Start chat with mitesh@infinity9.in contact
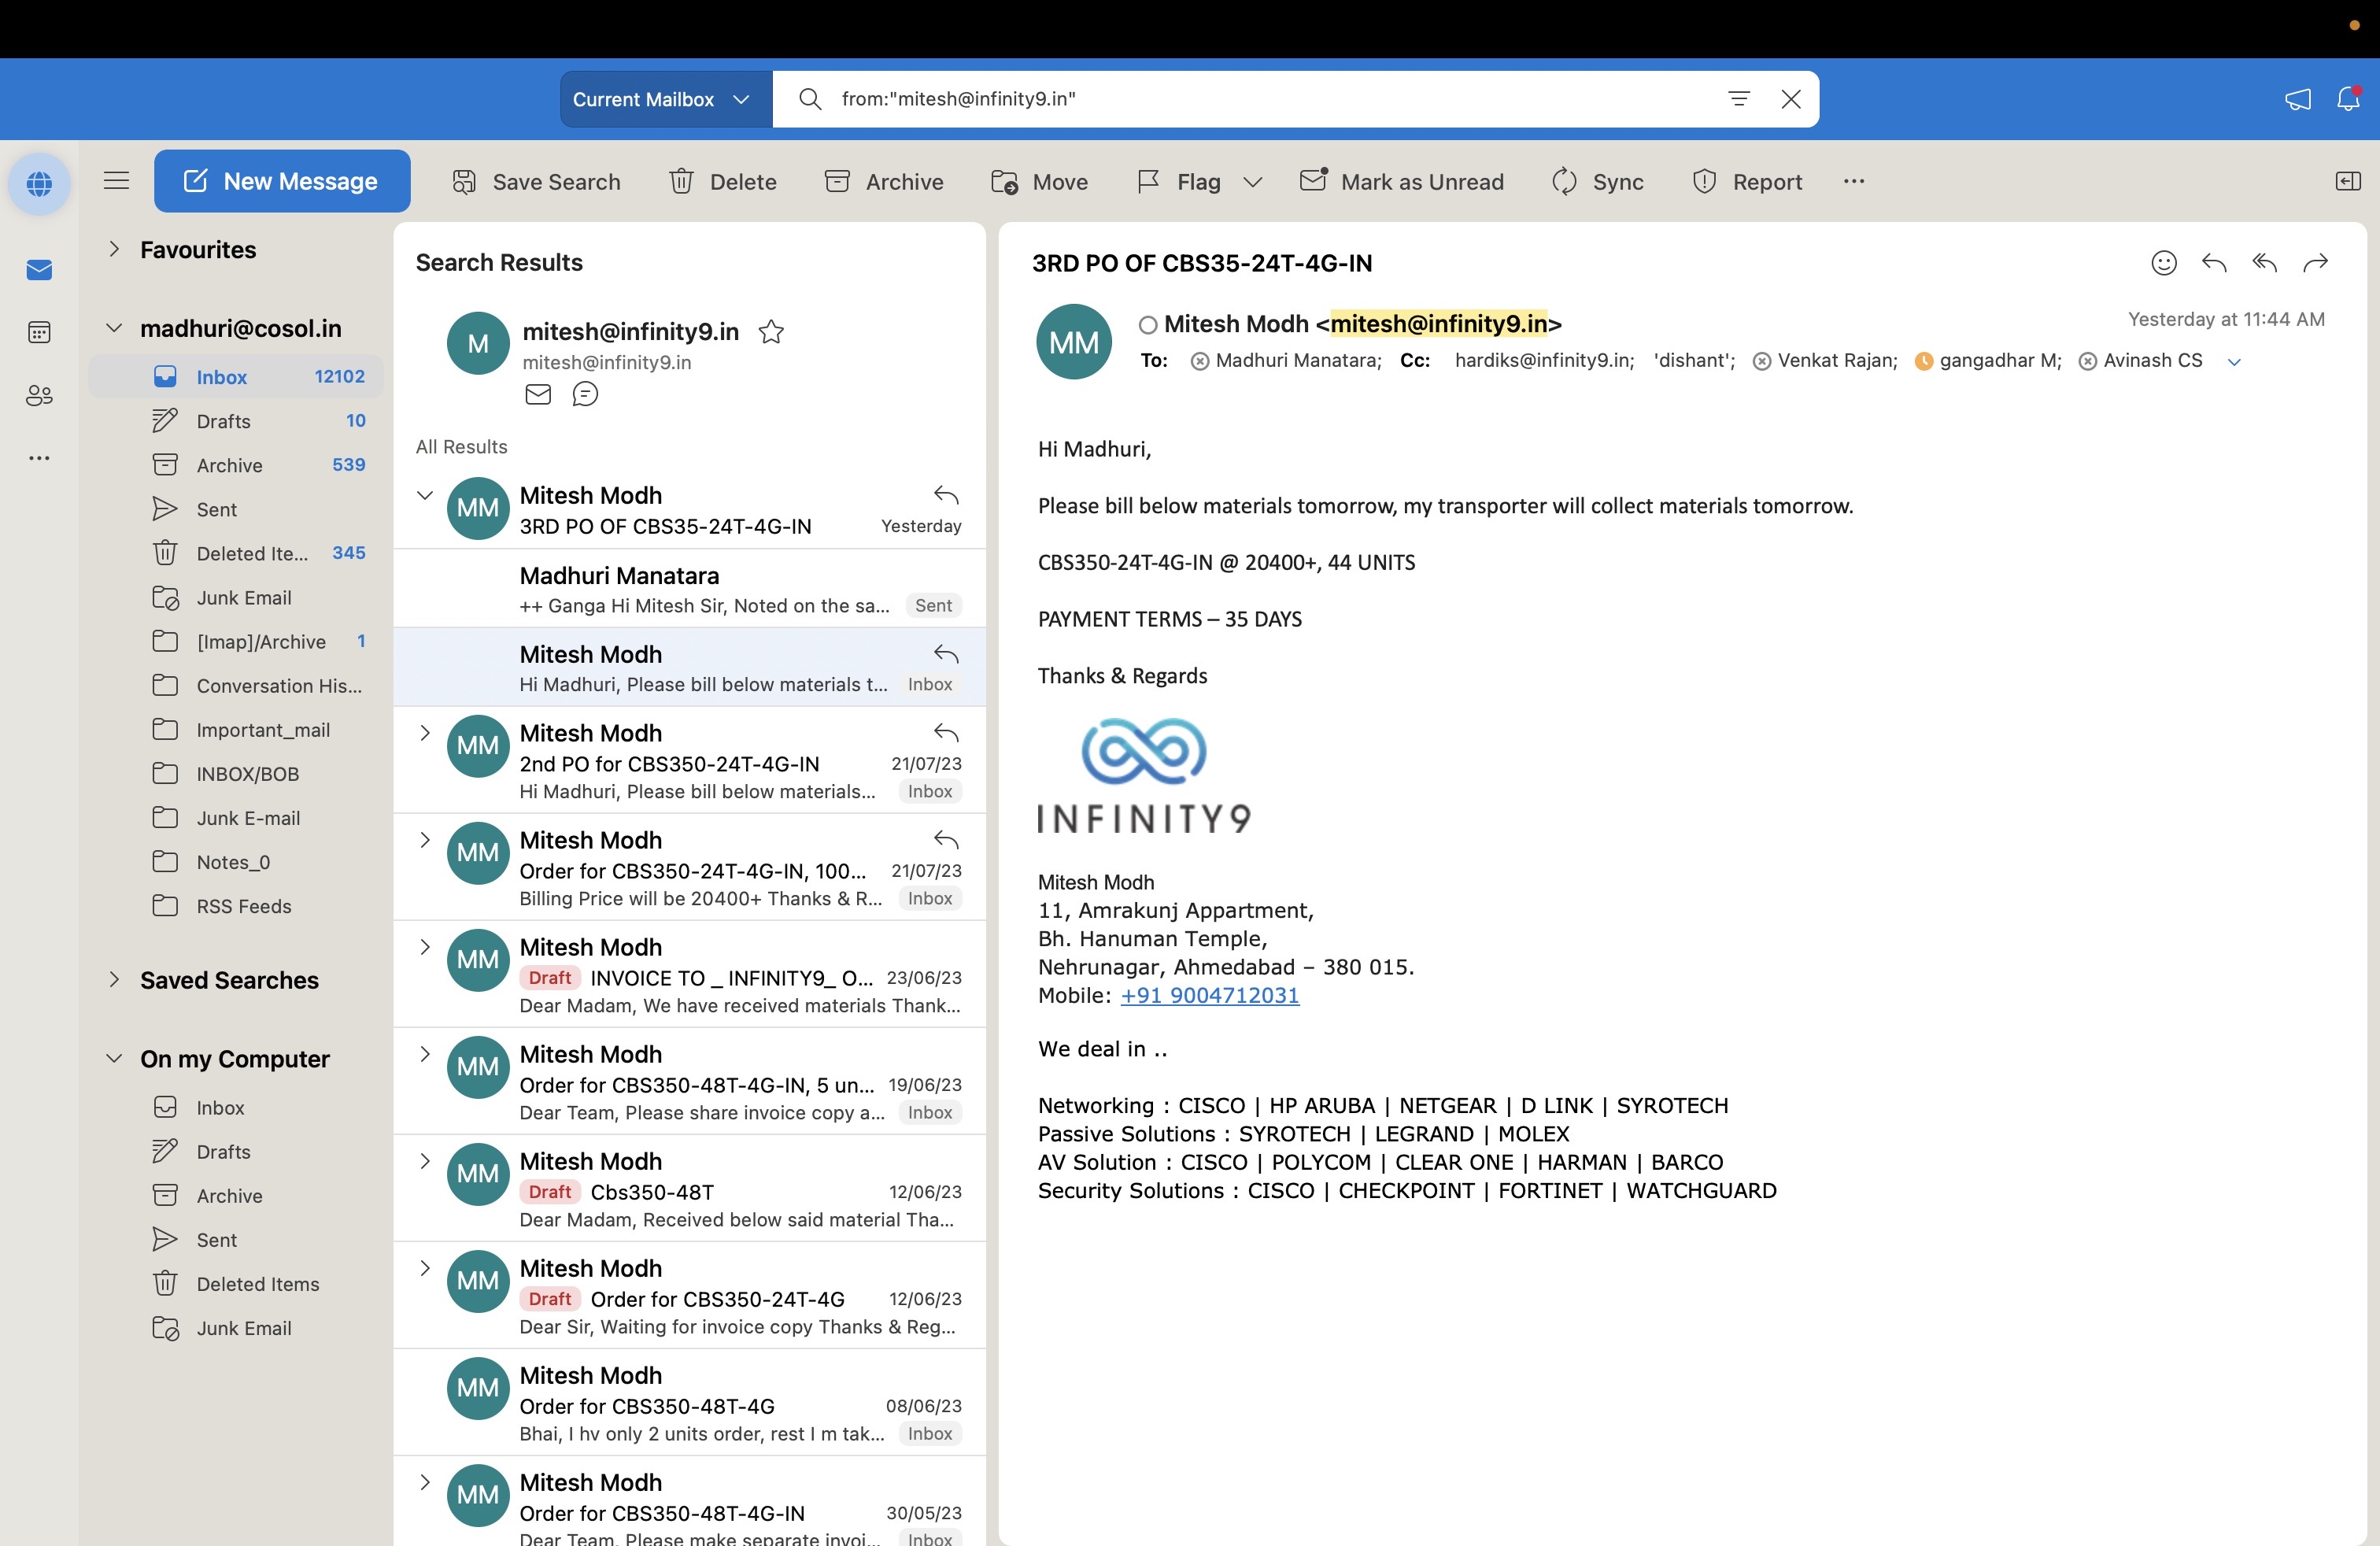 coord(585,394)
